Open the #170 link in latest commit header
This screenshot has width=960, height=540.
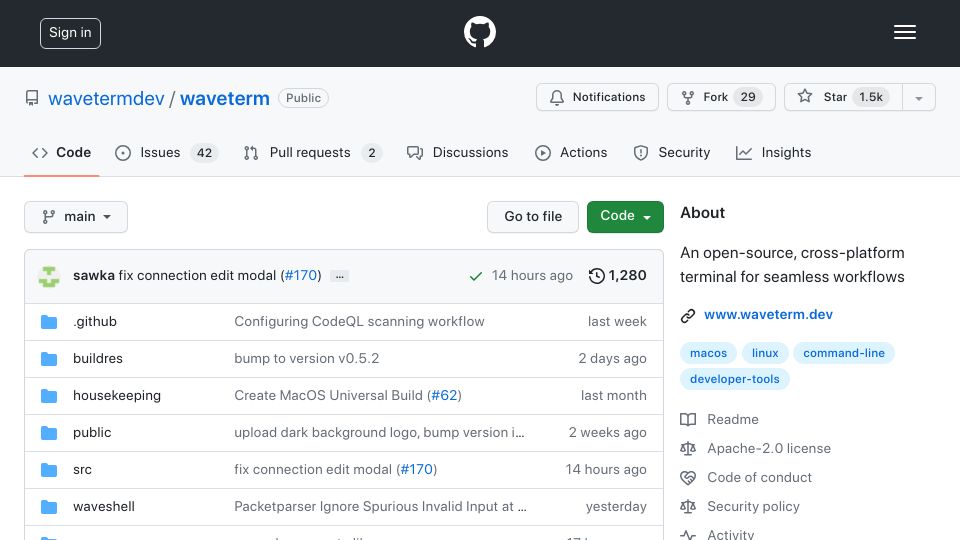(x=301, y=276)
